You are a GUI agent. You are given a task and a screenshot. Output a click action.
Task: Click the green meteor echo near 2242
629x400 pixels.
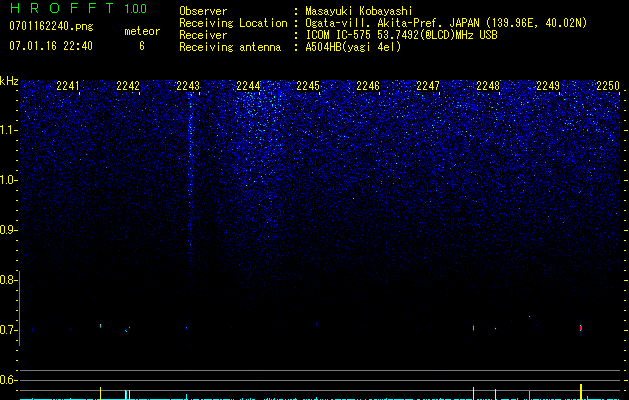[126, 331]
